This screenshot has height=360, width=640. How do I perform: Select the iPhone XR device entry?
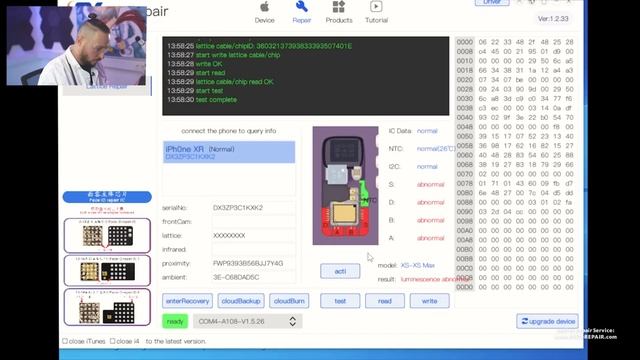point(229,152)
